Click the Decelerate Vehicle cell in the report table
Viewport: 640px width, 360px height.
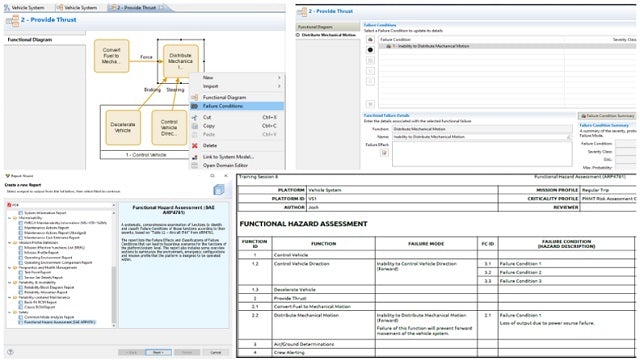tap(323, 289)
